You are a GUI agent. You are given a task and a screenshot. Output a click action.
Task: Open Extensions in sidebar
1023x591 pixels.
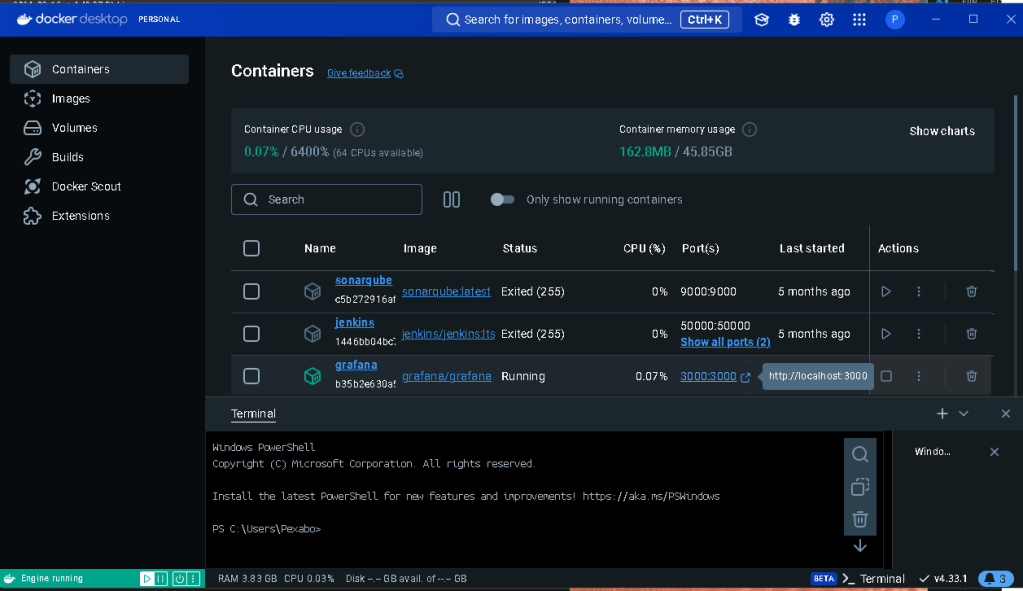99,216
